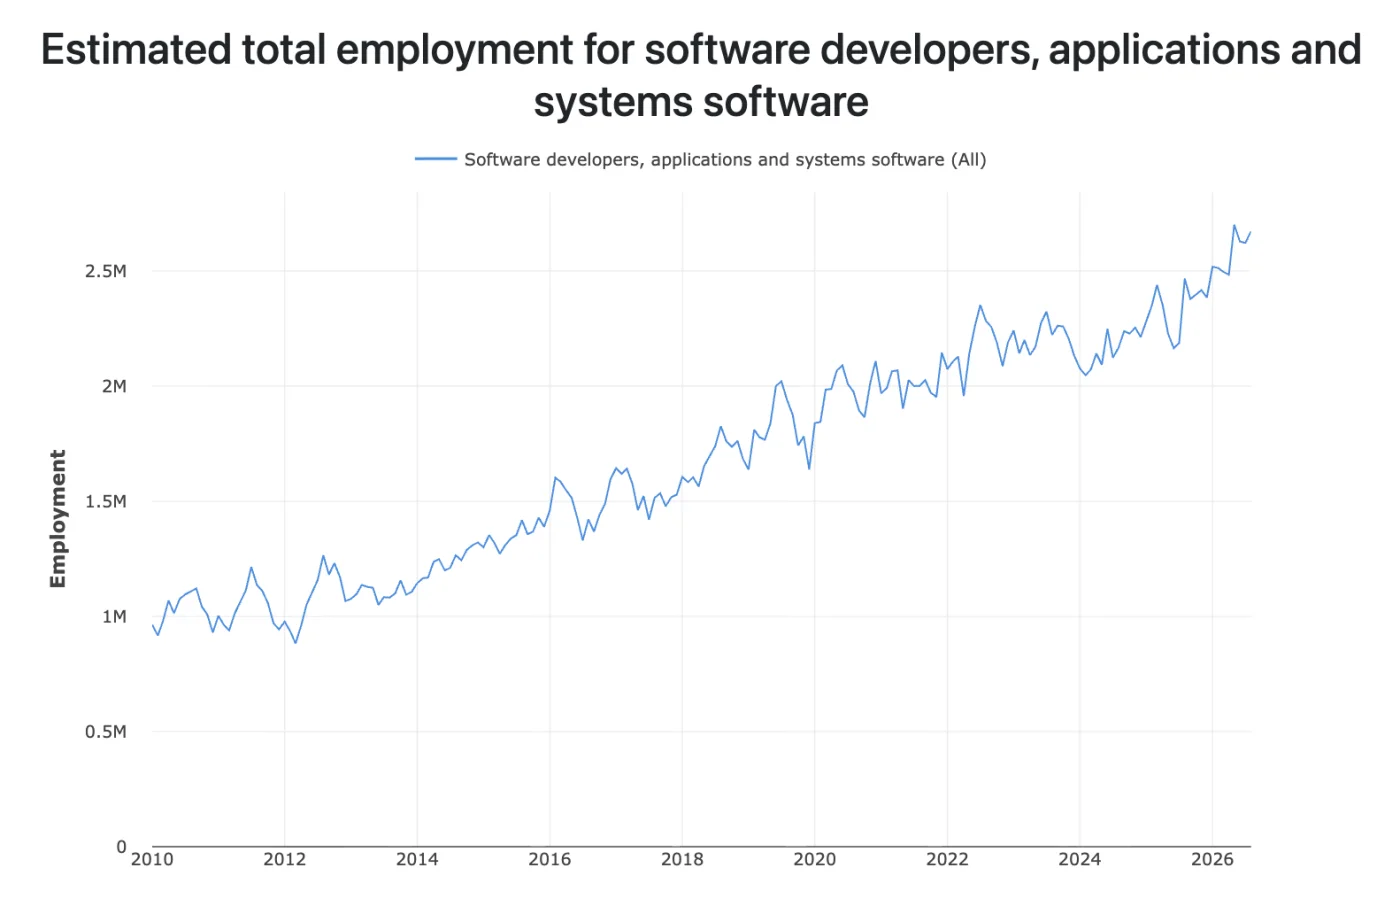The height and width of the screenshot is (914, 1400).
Task: Click the 0 y-axis tick label
Action: pyautogui.click(x=122, y=847)
